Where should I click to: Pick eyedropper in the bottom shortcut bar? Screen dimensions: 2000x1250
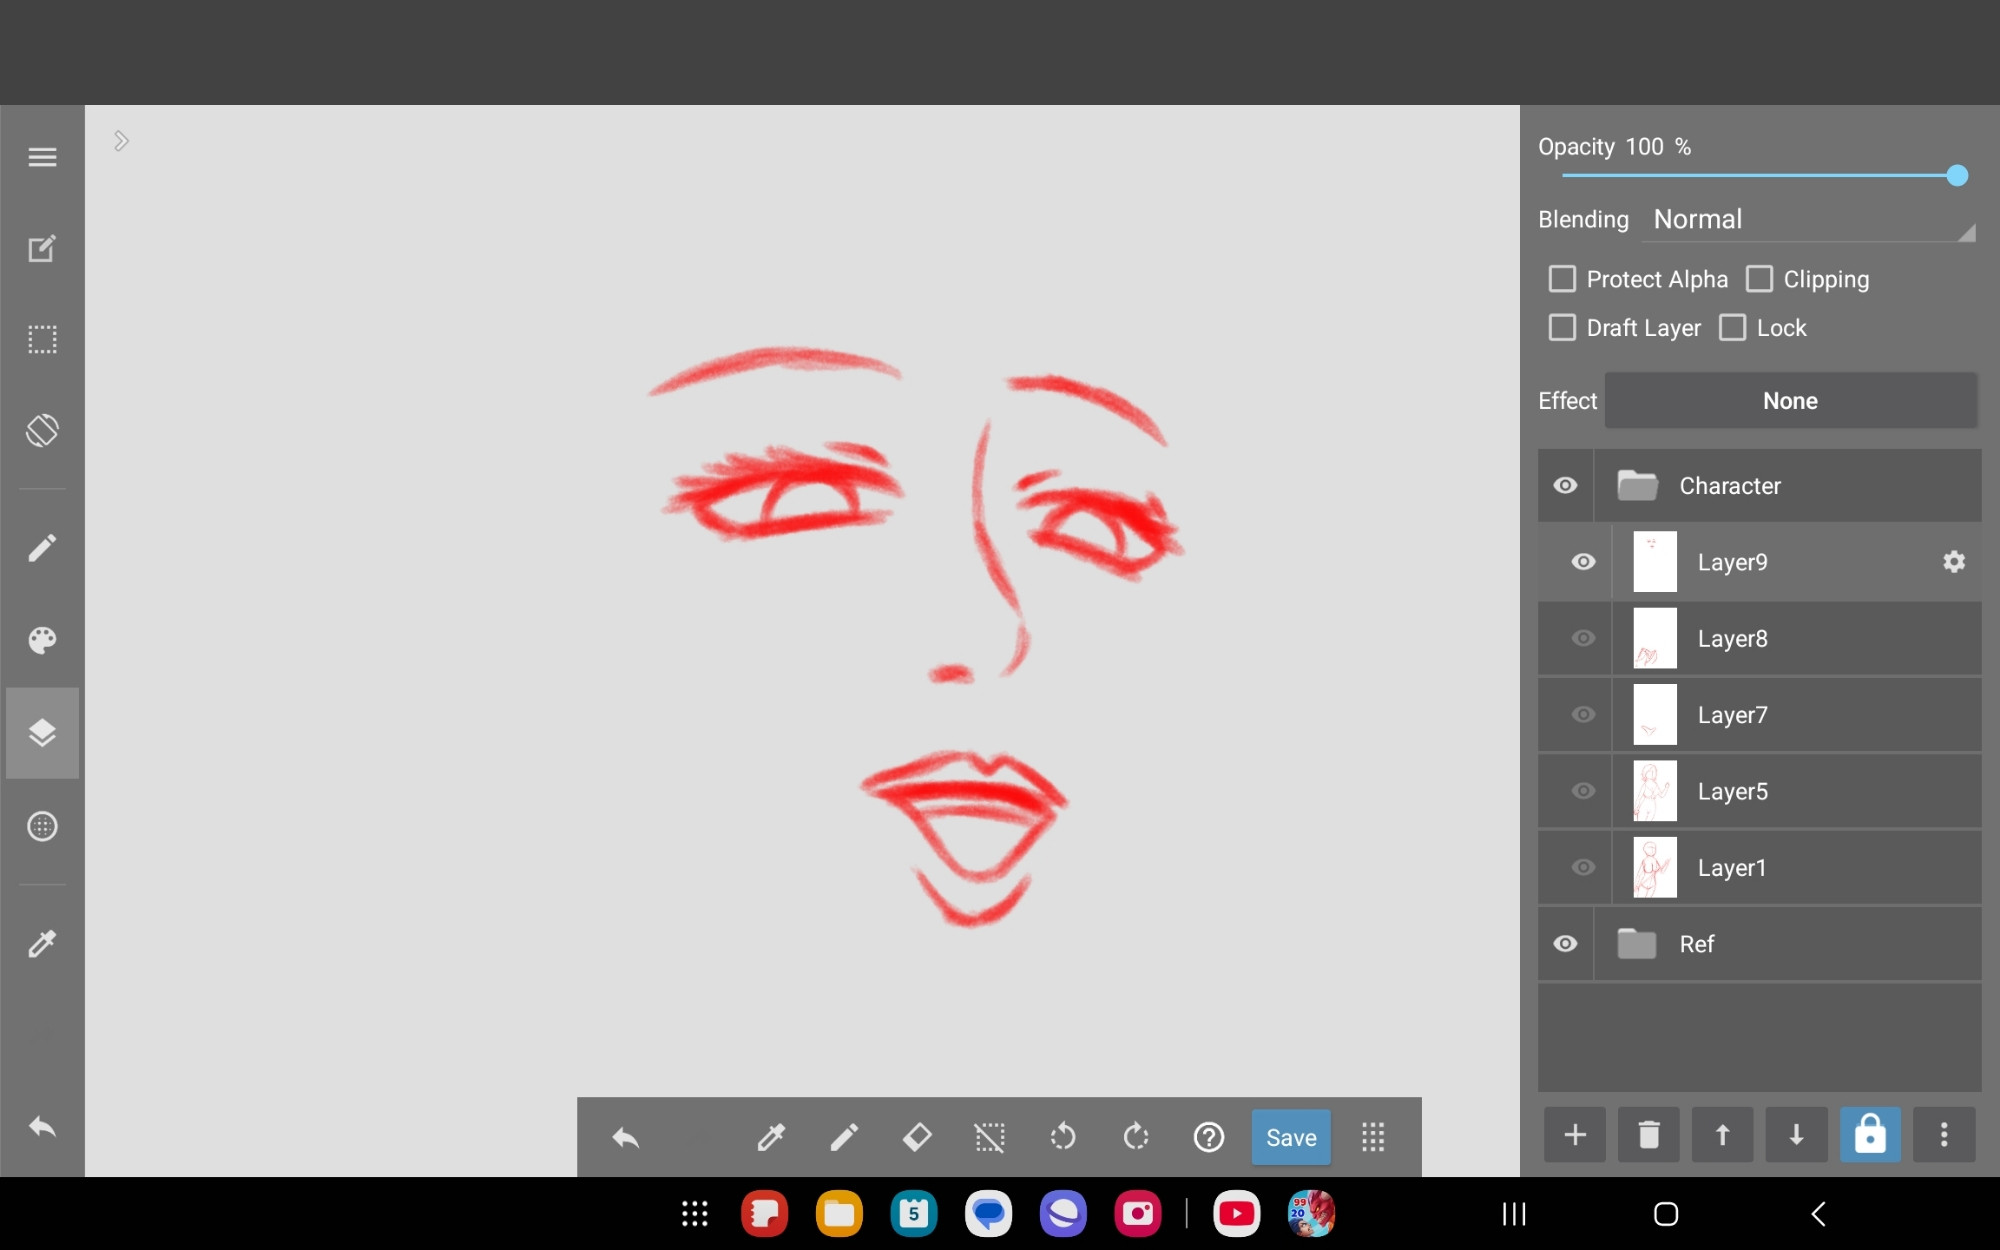[x=771, y=1137]
